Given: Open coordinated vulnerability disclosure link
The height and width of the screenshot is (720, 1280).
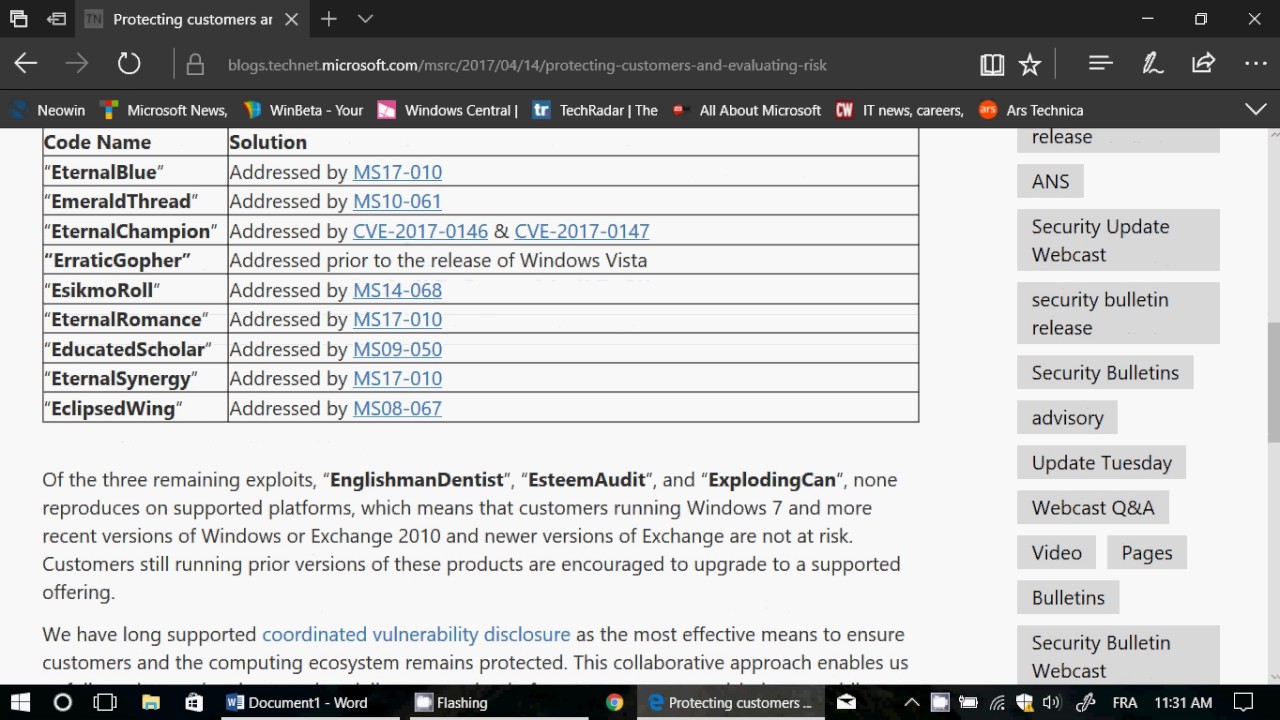Looking at the screenshot, I should [416, 634].
